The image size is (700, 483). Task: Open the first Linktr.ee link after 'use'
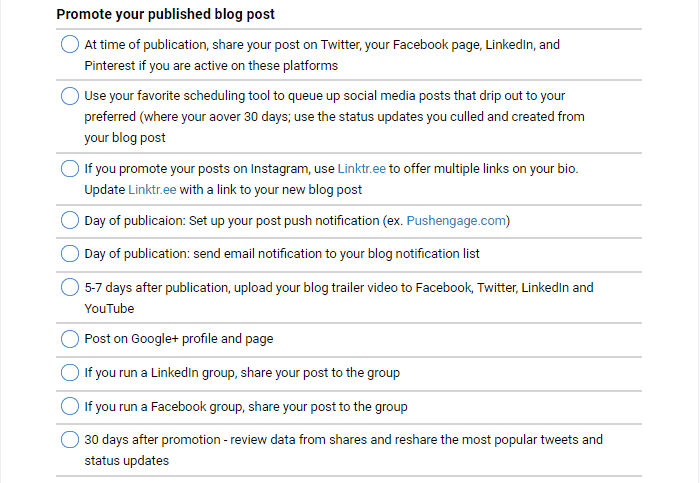click(362, 169)
